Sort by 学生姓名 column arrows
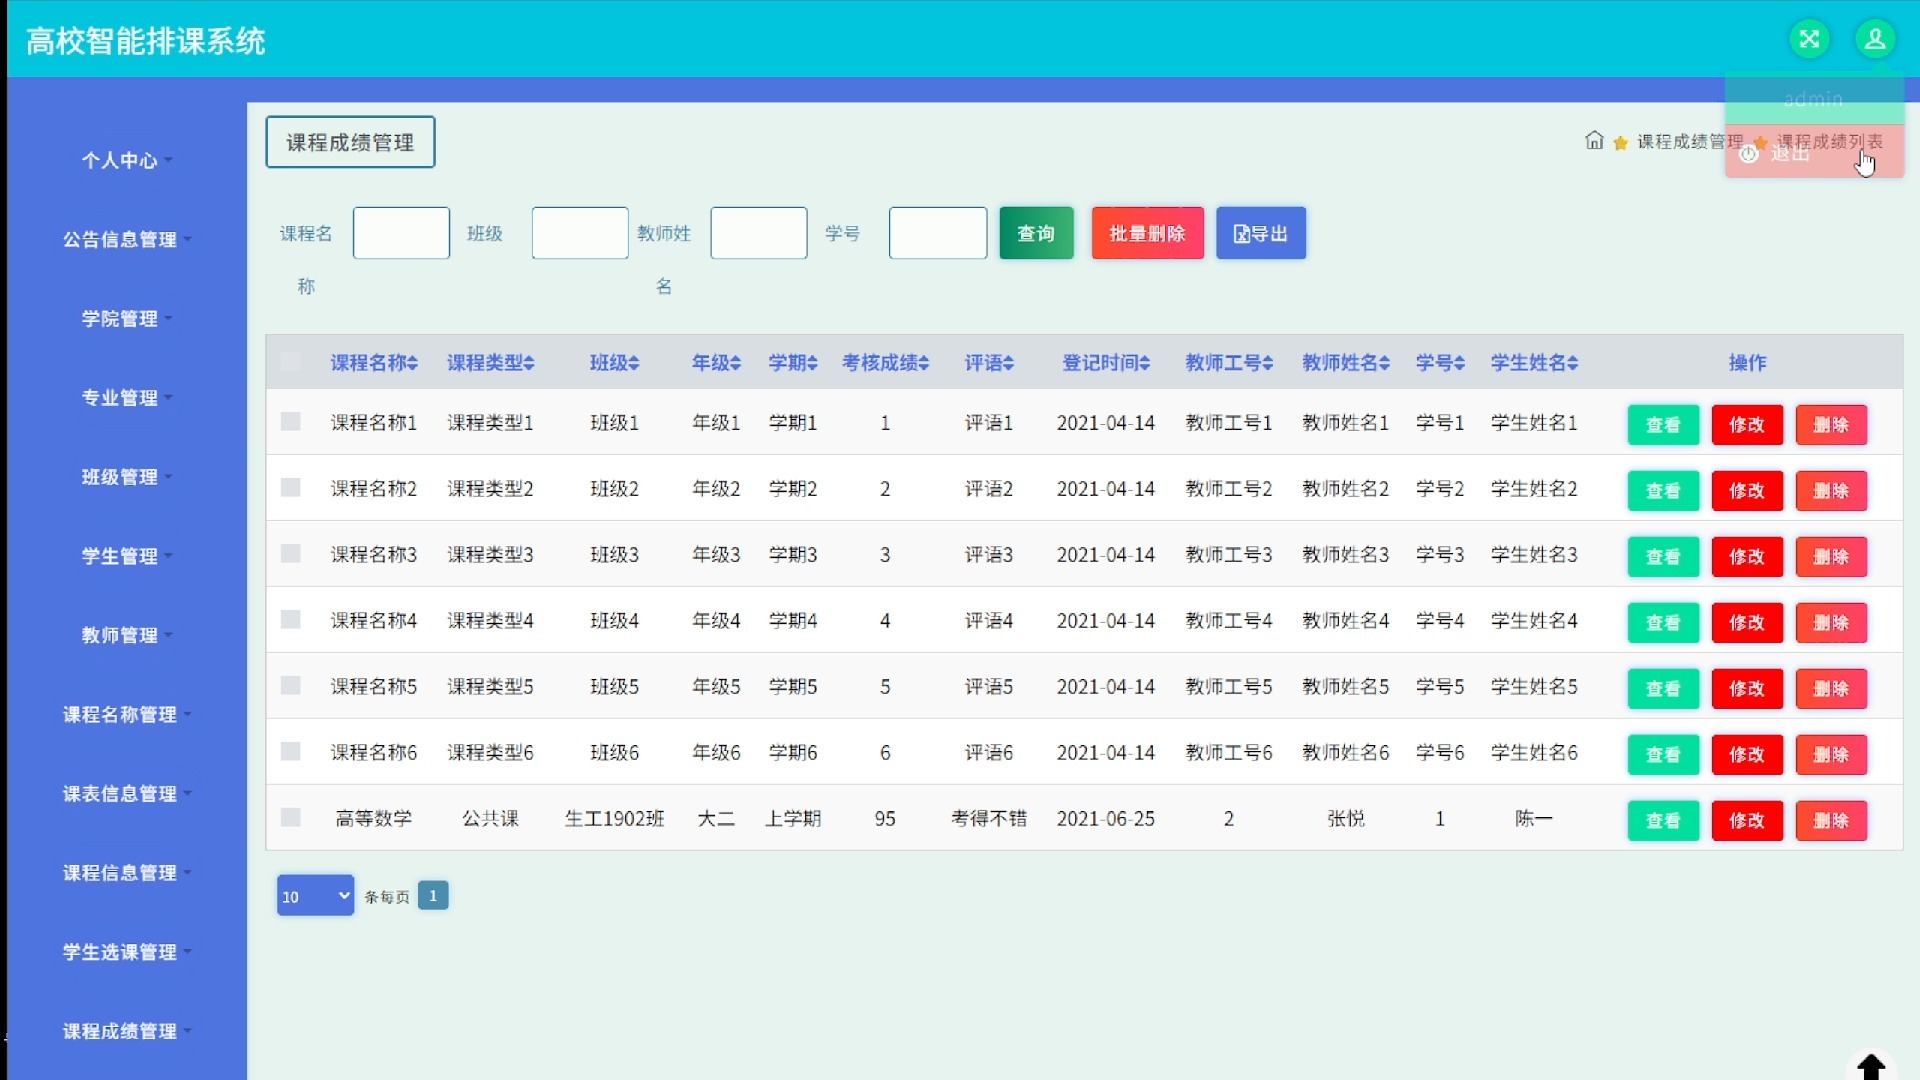Image resolution: width=1920 pixels, height=1080 pixels. 1573,363
